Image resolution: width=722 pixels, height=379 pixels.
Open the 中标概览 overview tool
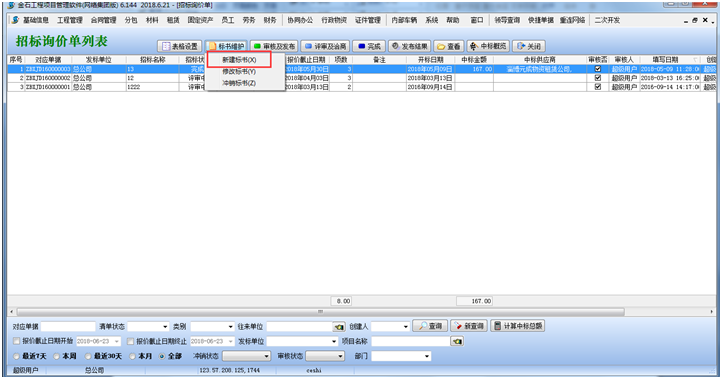coord(488,47)
